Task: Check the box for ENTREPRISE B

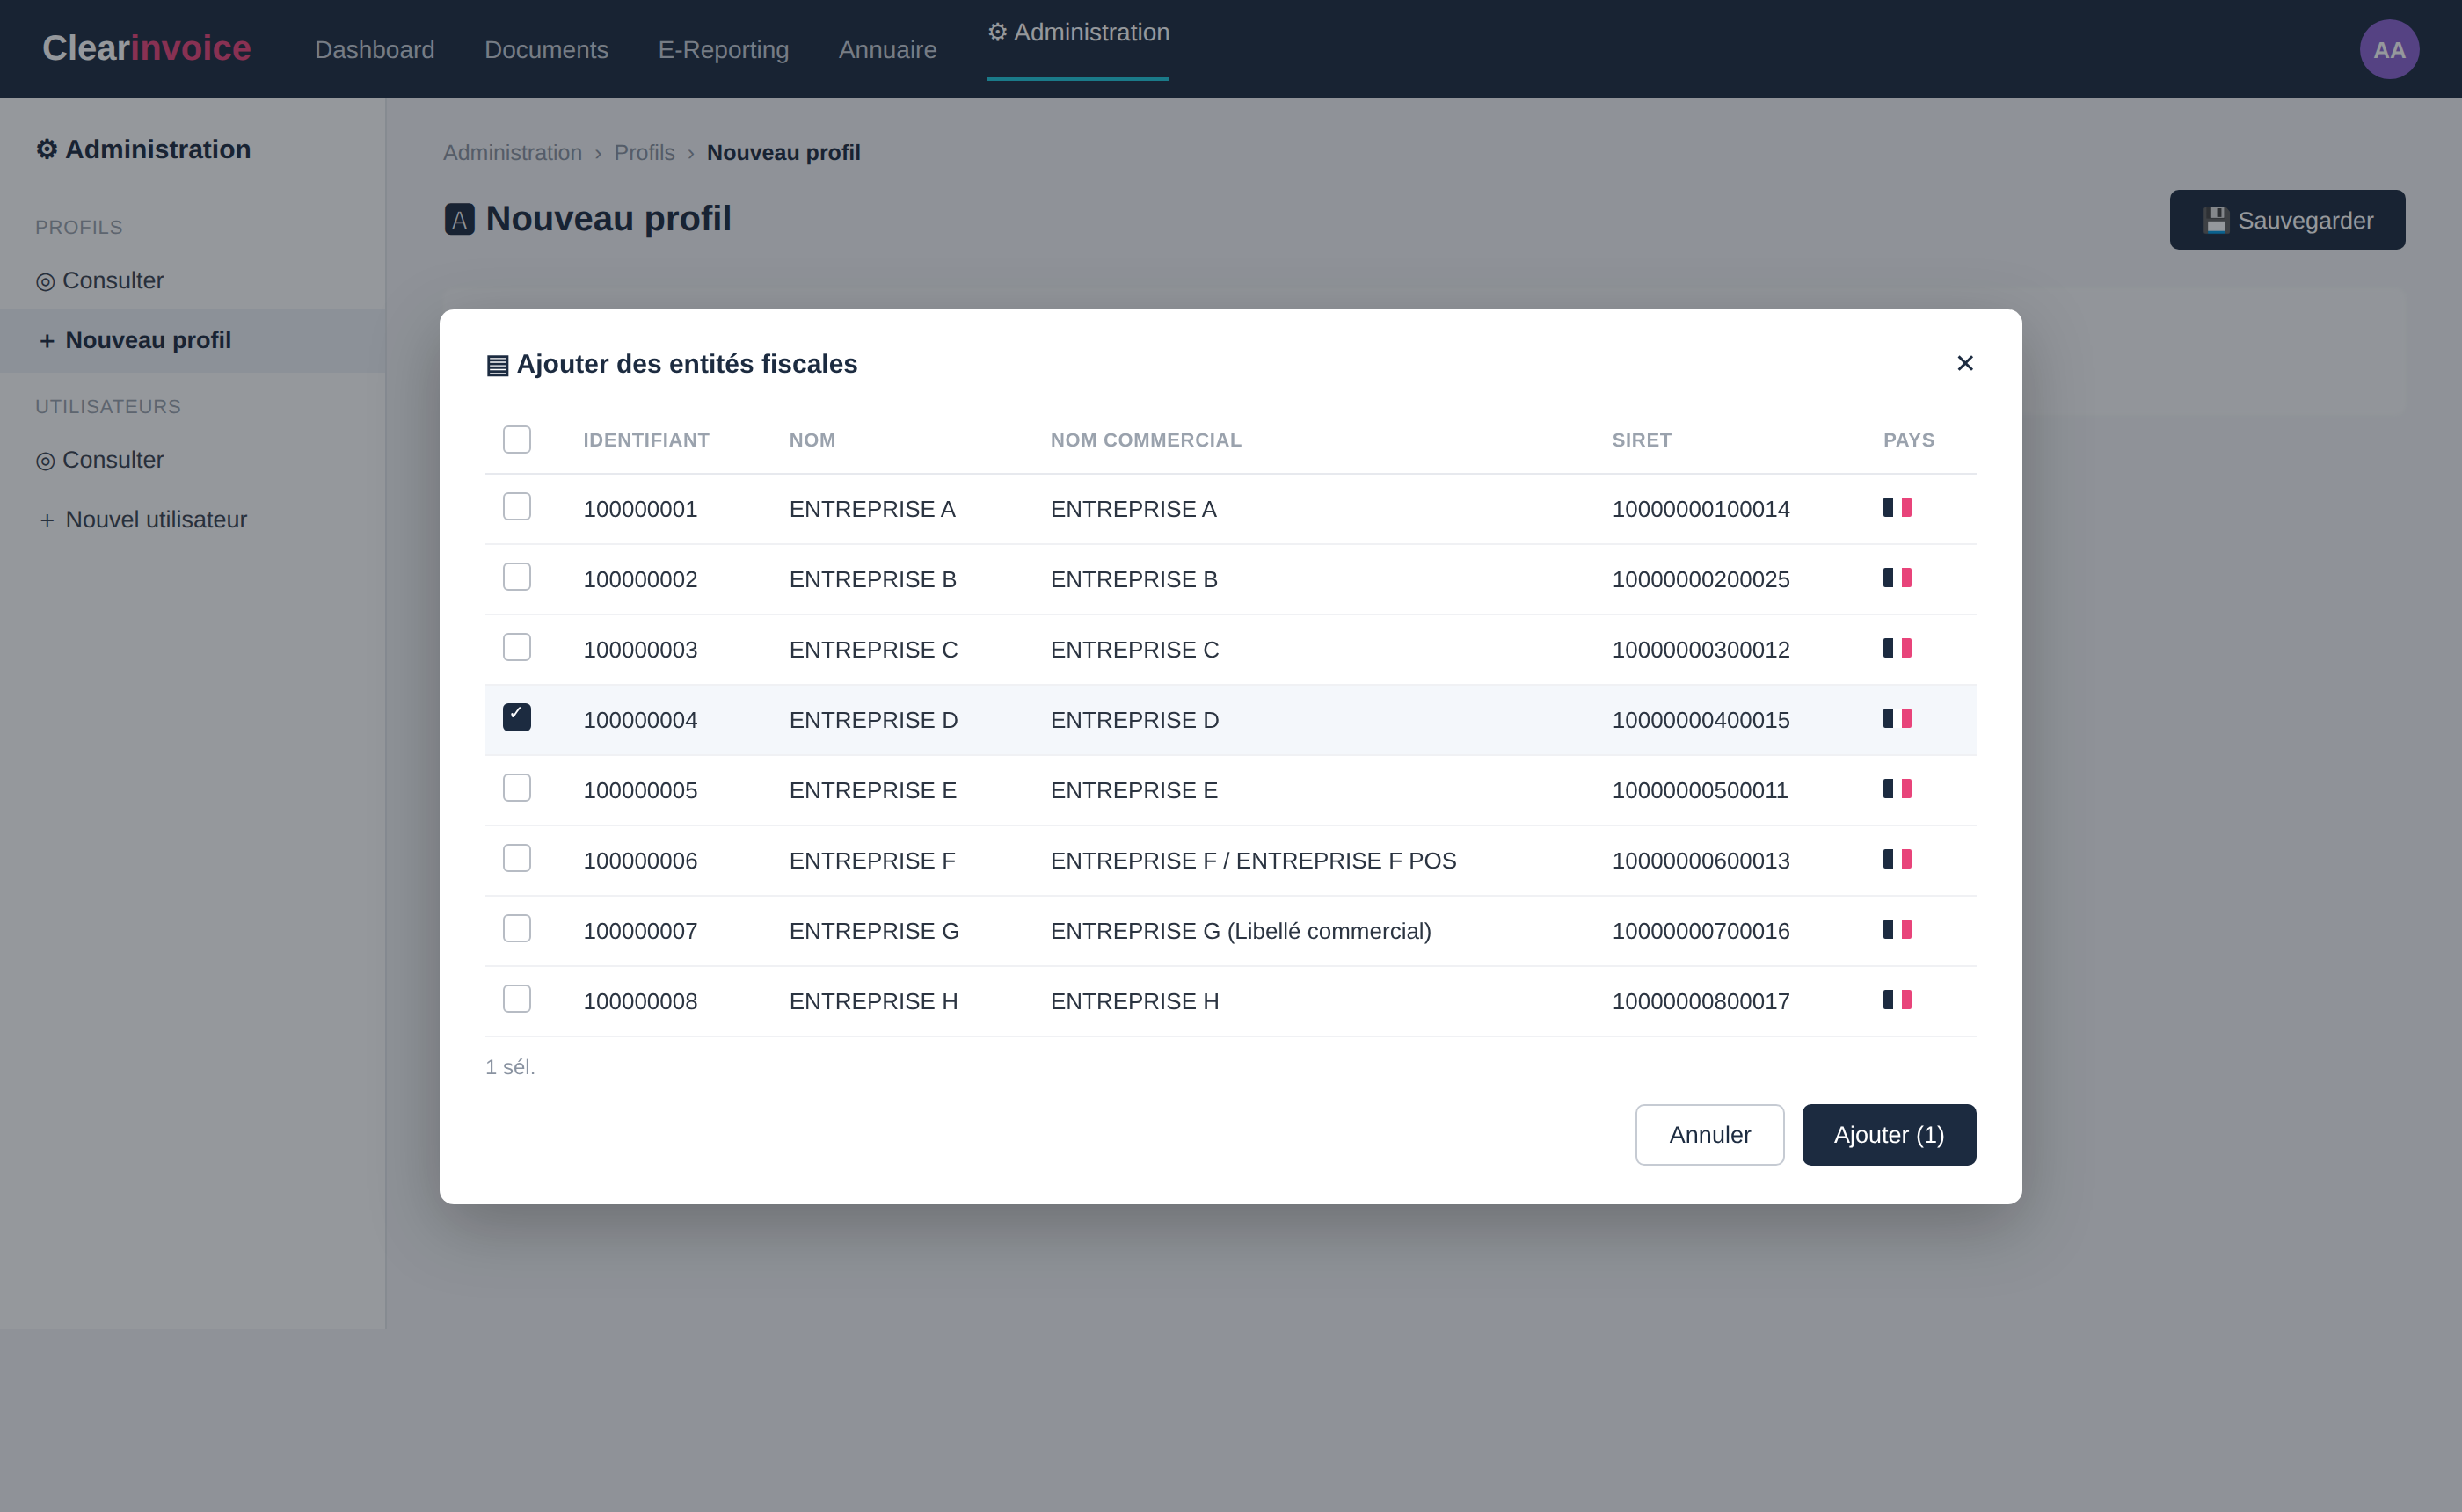Action: tap(517, 577)
